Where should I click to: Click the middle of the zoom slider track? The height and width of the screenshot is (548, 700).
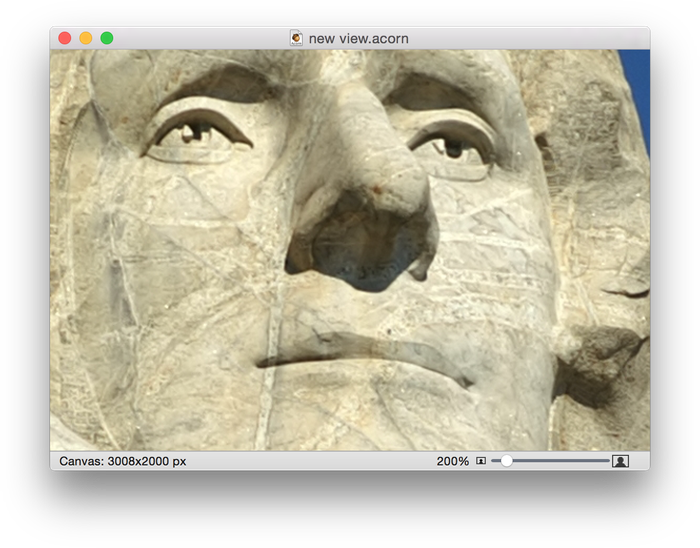(550, 461)
